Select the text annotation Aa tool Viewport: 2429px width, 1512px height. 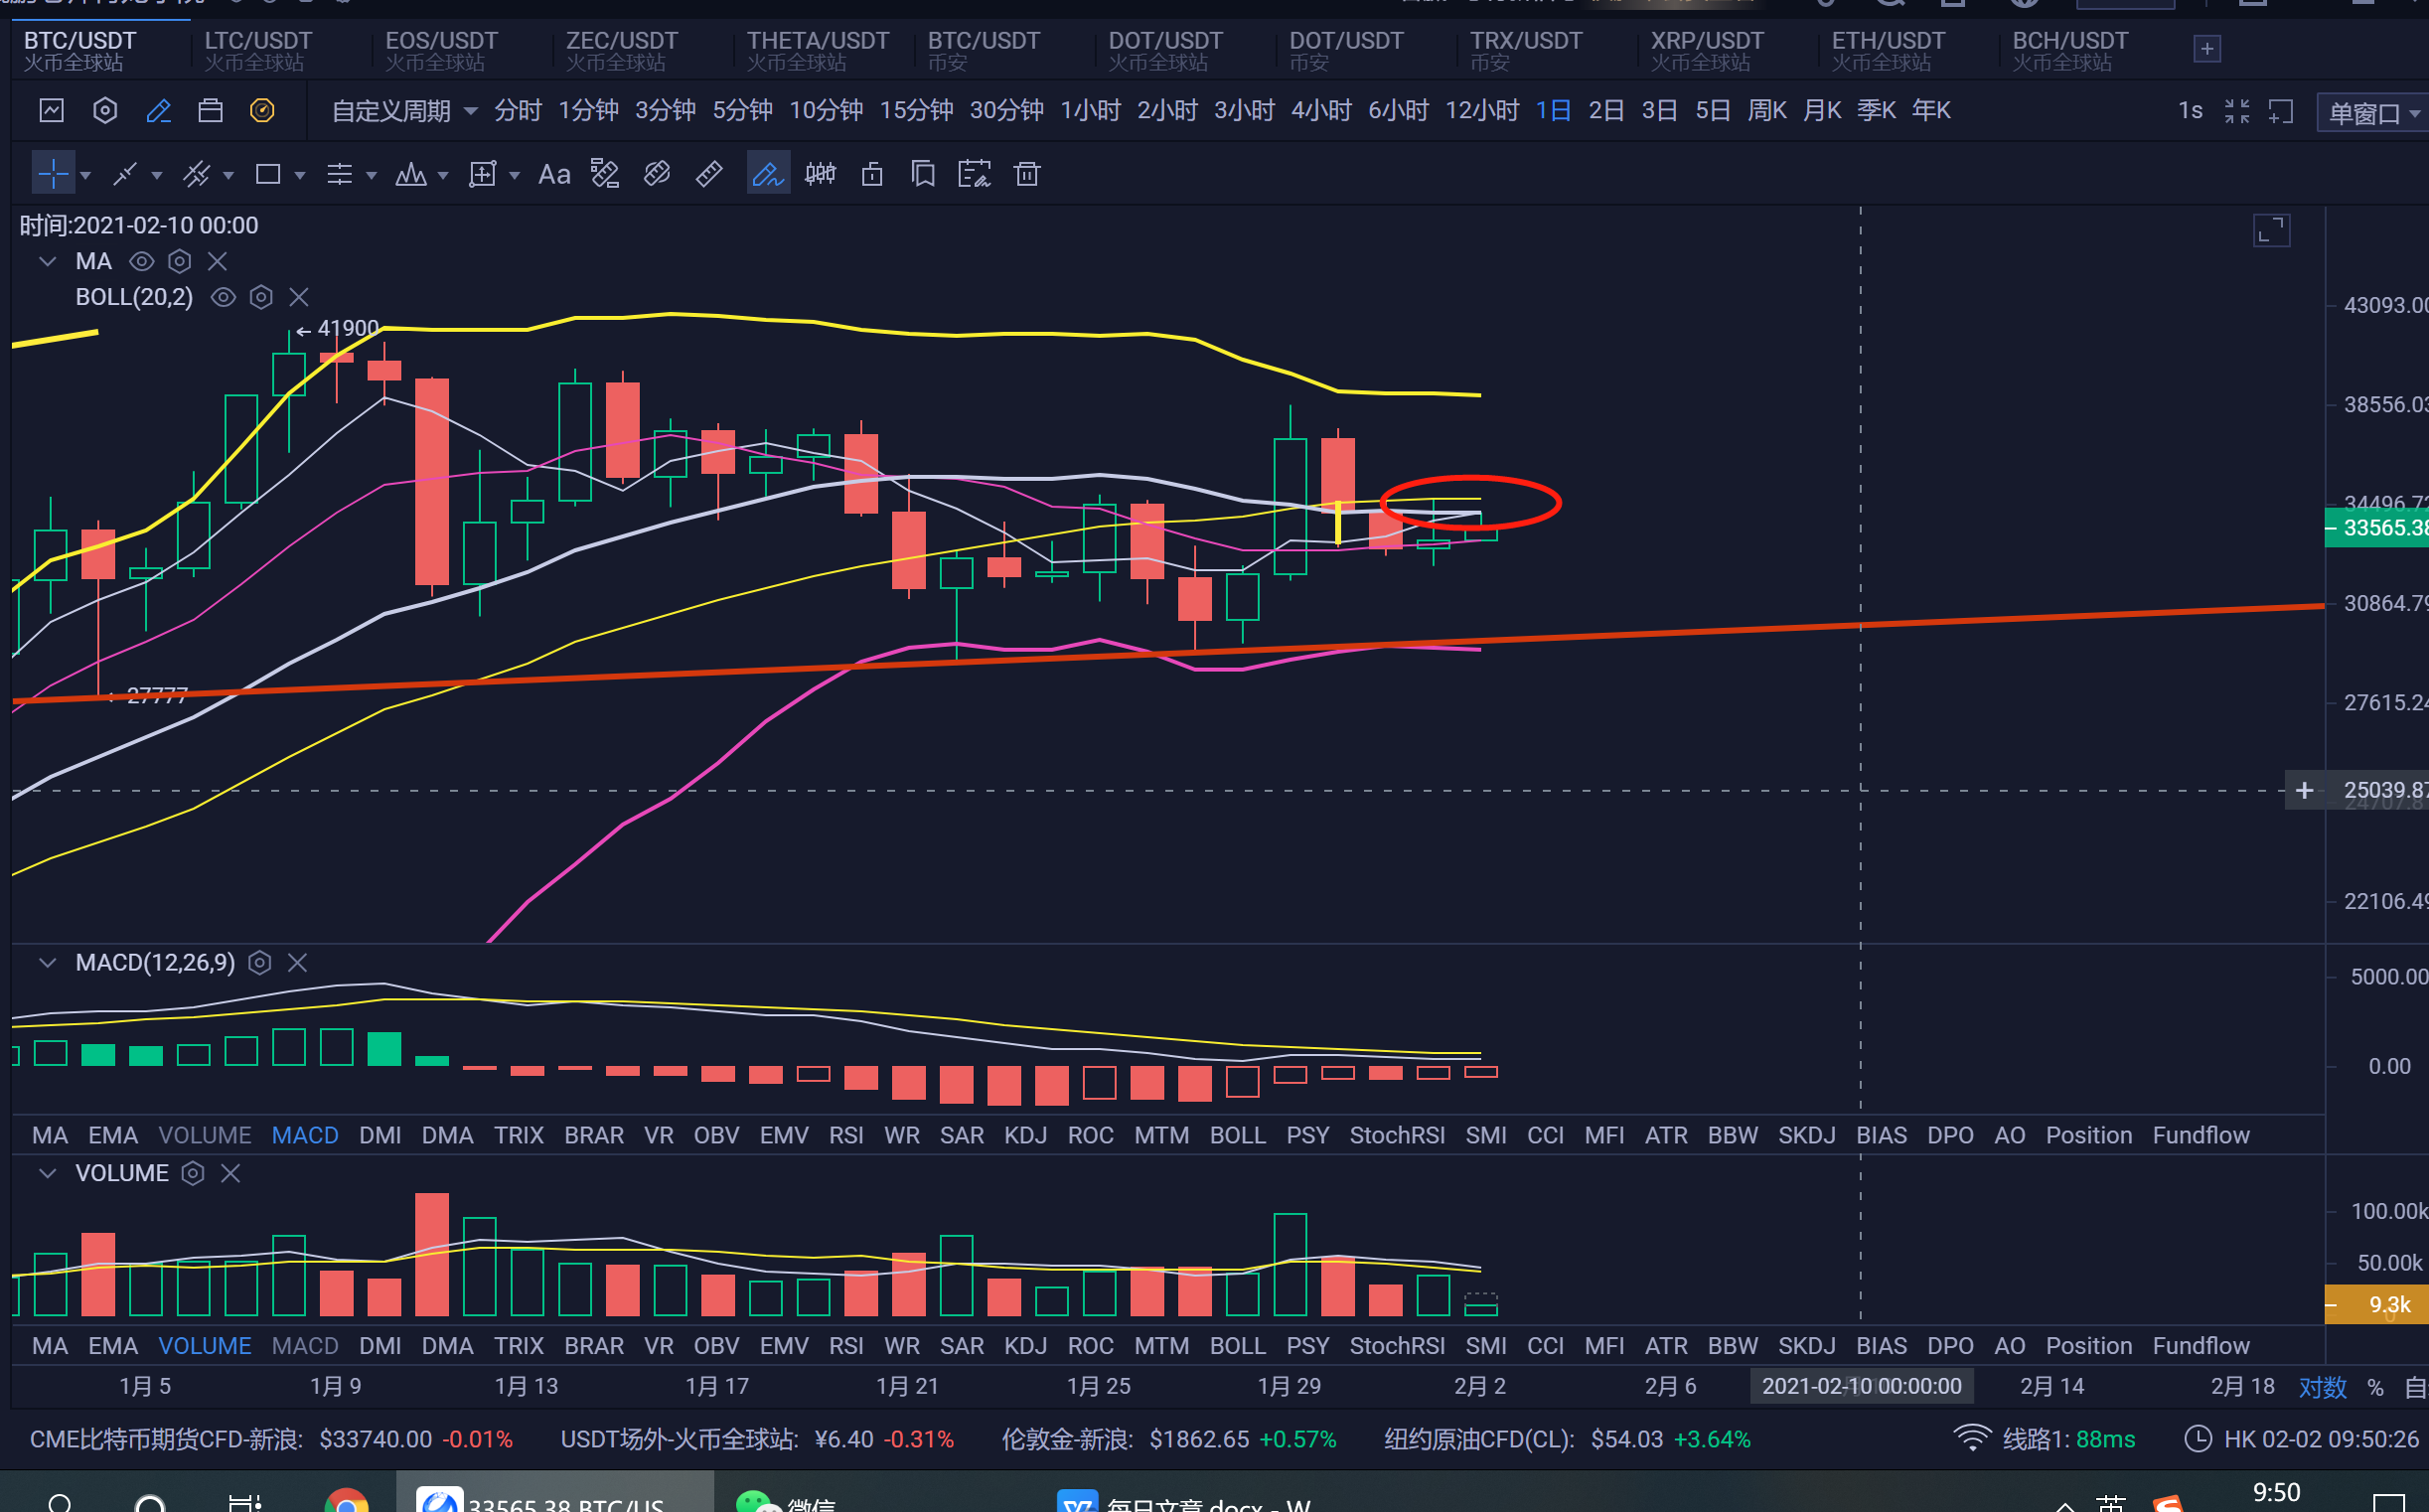(x=554, y=175)
